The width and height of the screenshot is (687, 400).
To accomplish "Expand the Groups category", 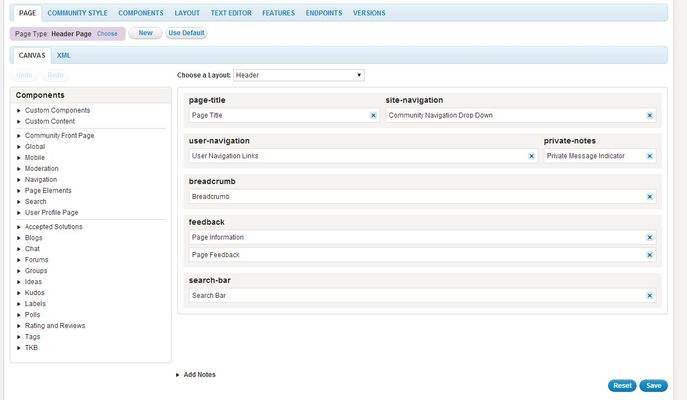I will pos(19,271).
